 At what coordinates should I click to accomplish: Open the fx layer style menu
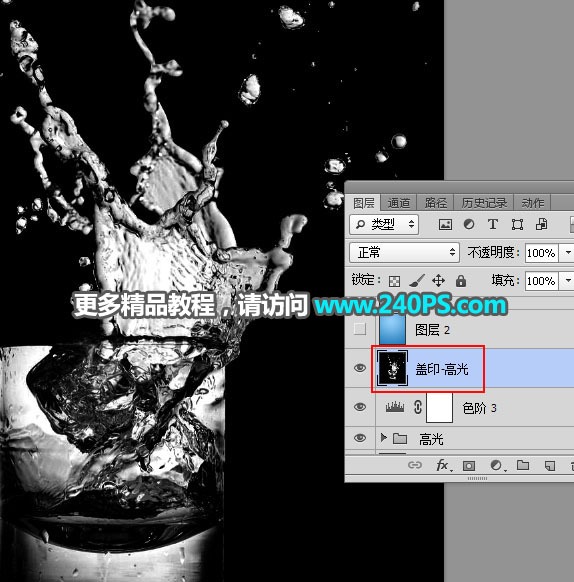pyautogui.click(x=443, y=465)
